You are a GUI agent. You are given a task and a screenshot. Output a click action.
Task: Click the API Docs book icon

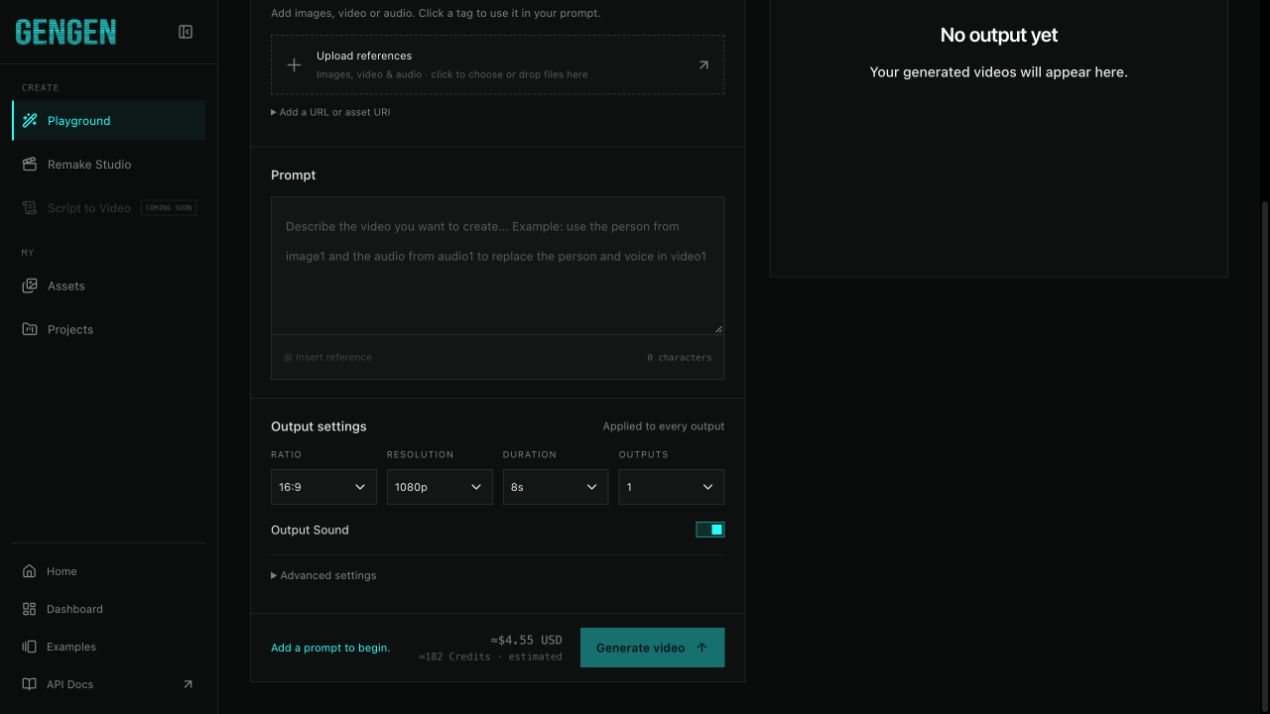29,685
